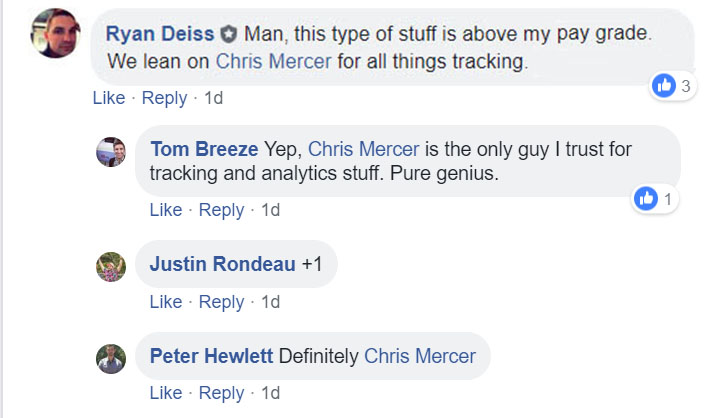Reply to Peter Hewlett's comment
This screenshot has height=418, width=717.
point(222,393)
